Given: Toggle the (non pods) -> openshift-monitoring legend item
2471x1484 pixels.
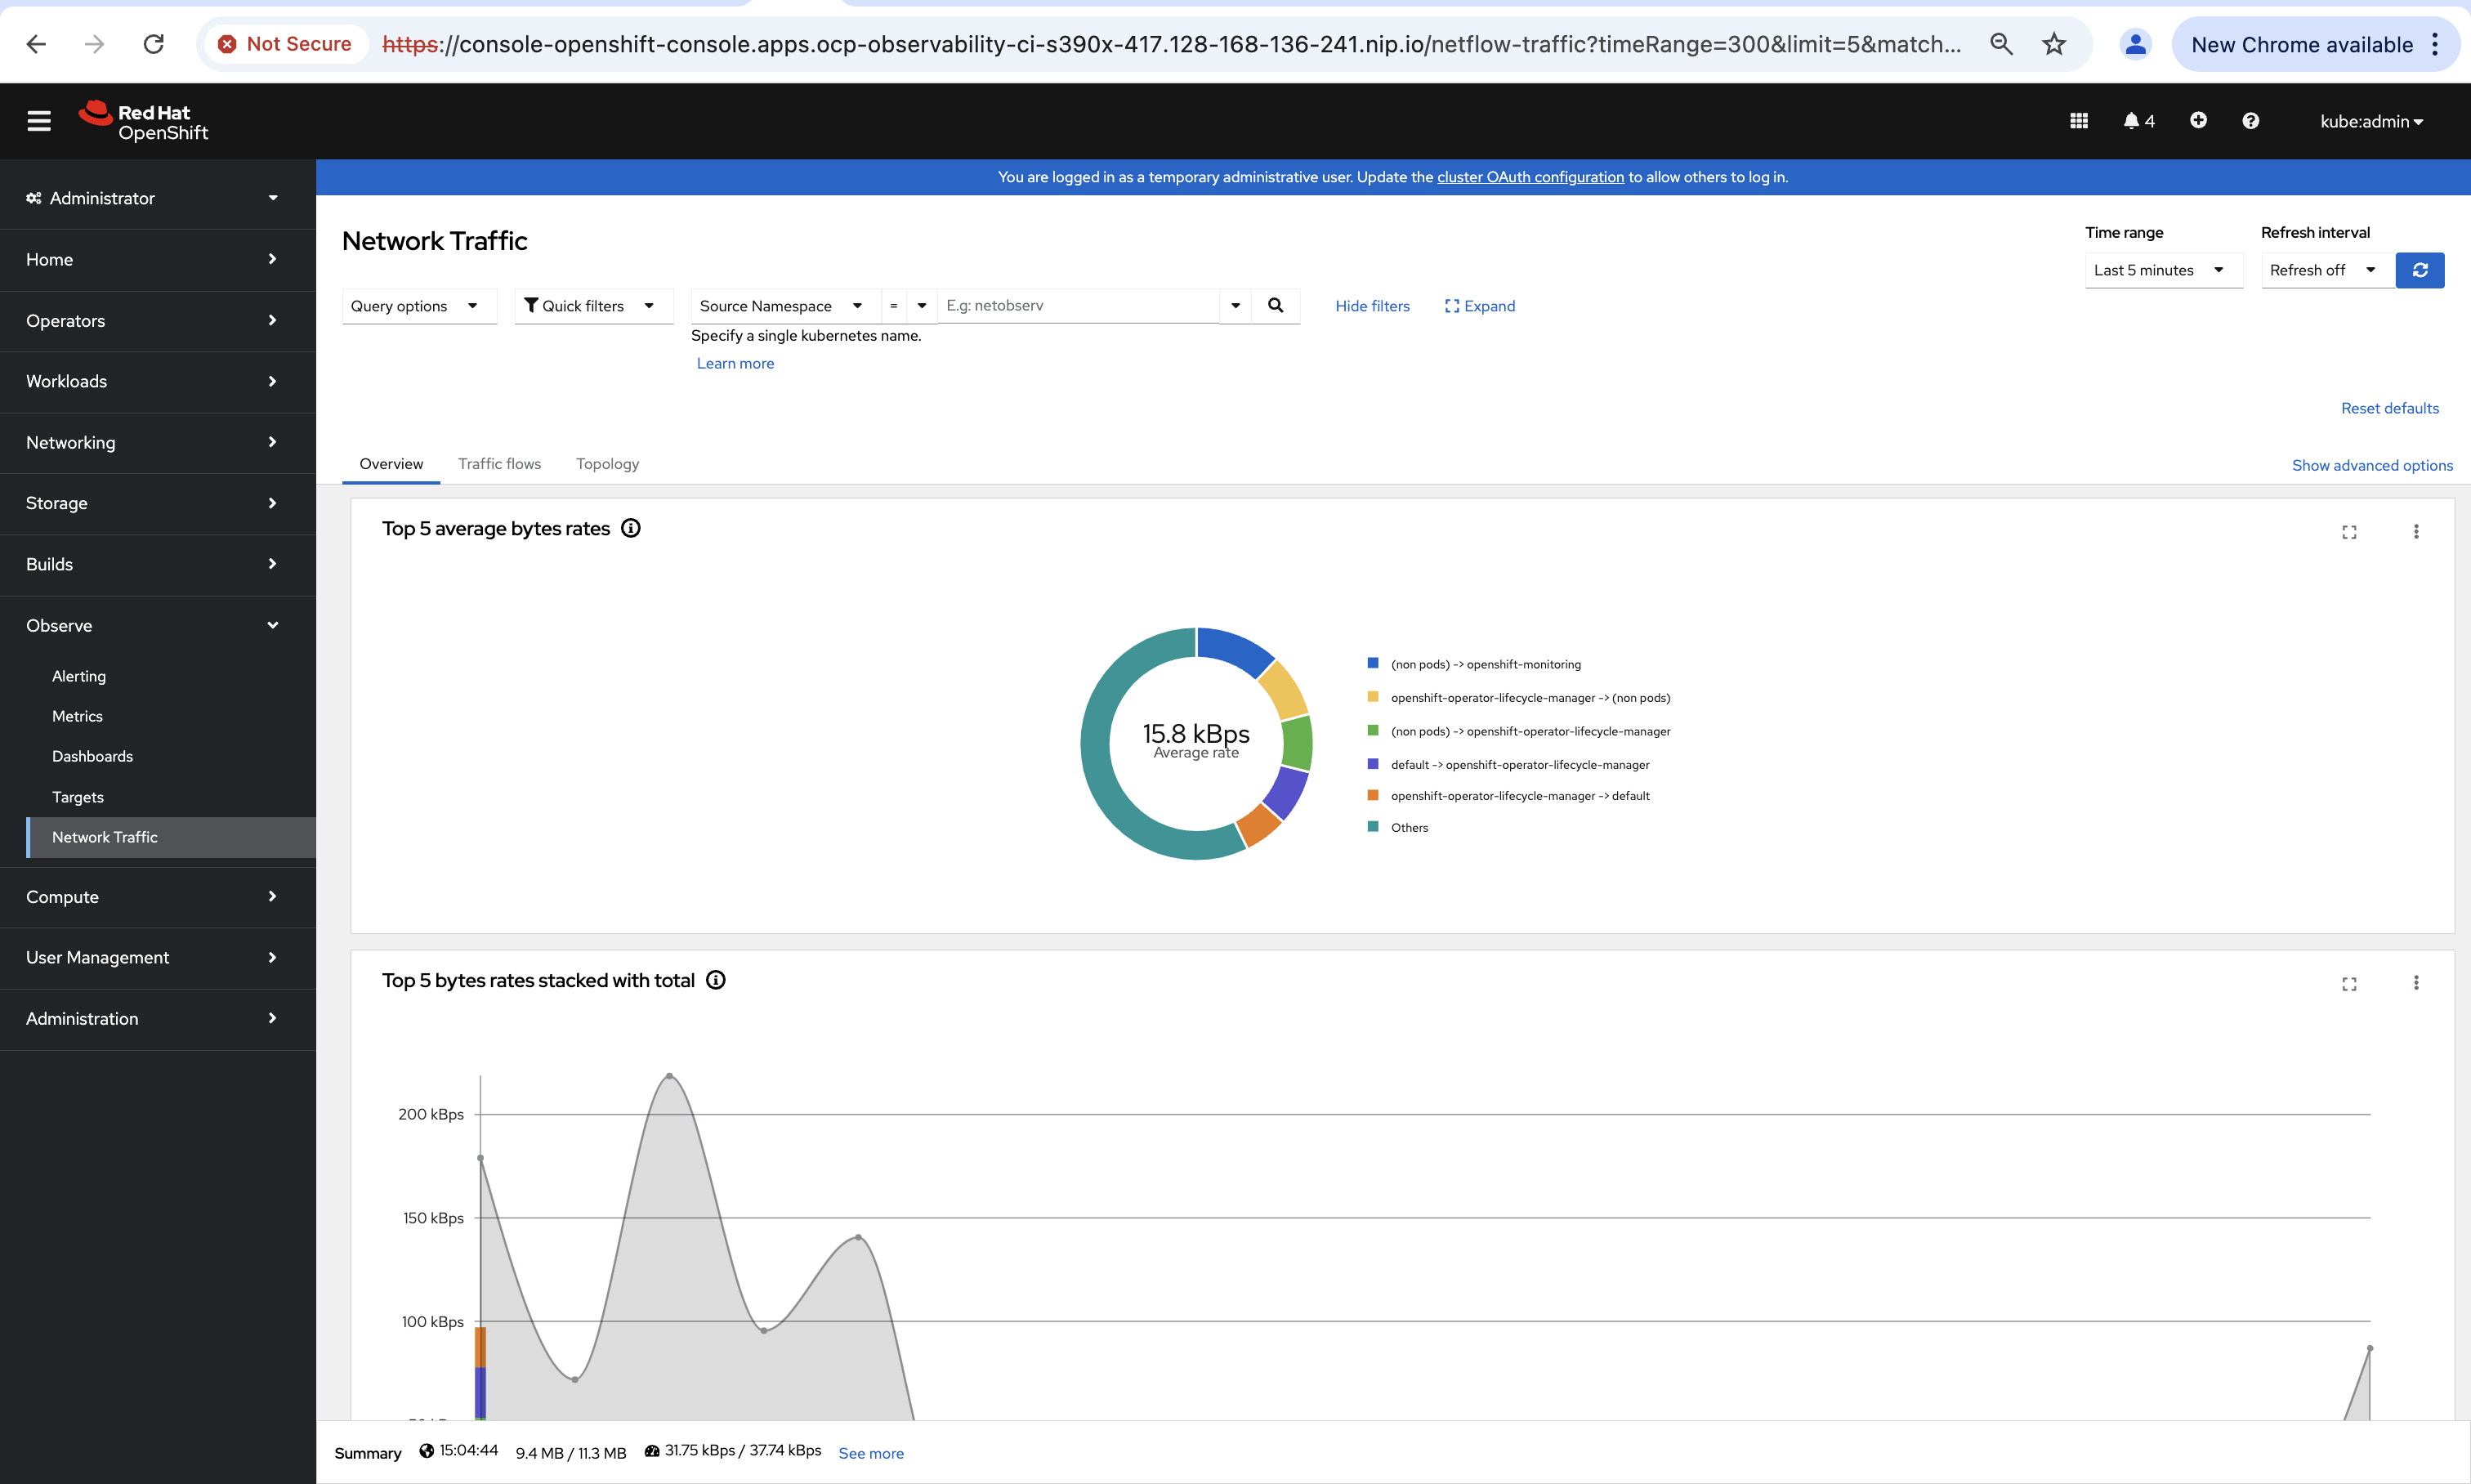Looking at the screenshot, I should point(1485,665).
